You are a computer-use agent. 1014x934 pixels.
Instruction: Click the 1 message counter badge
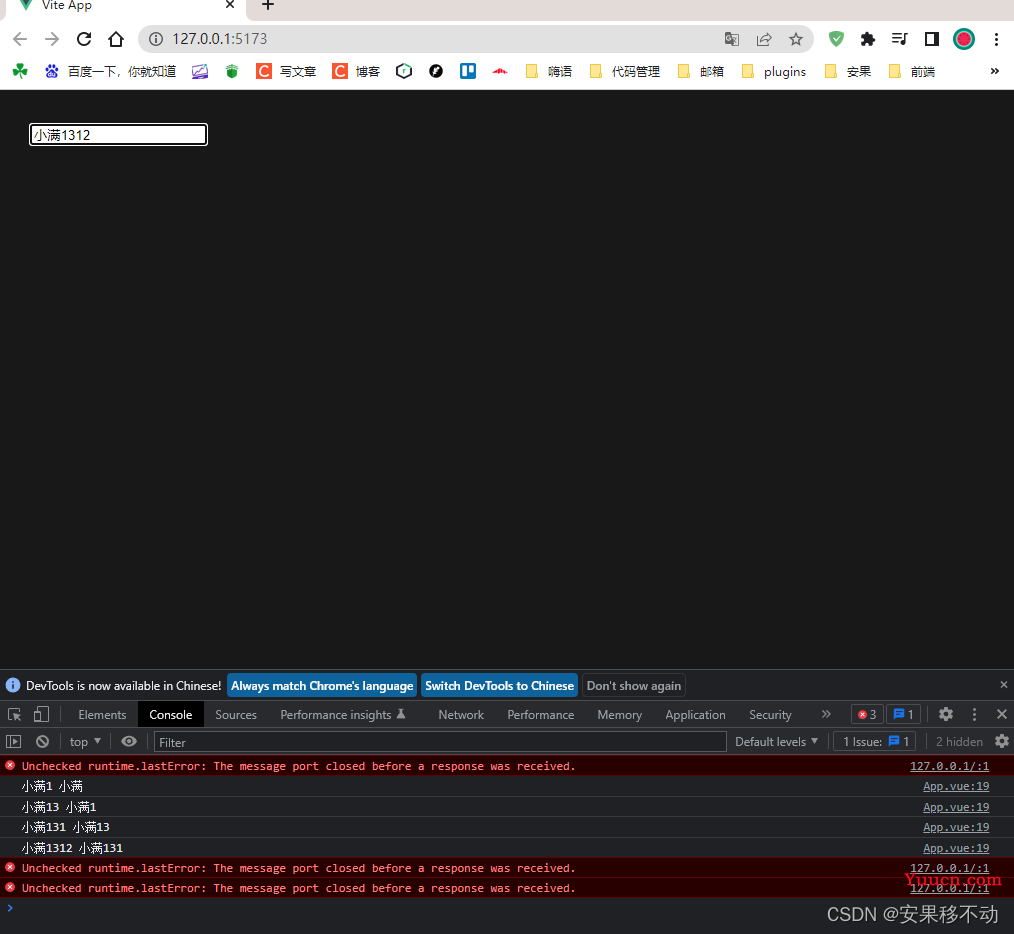[903, 714]
